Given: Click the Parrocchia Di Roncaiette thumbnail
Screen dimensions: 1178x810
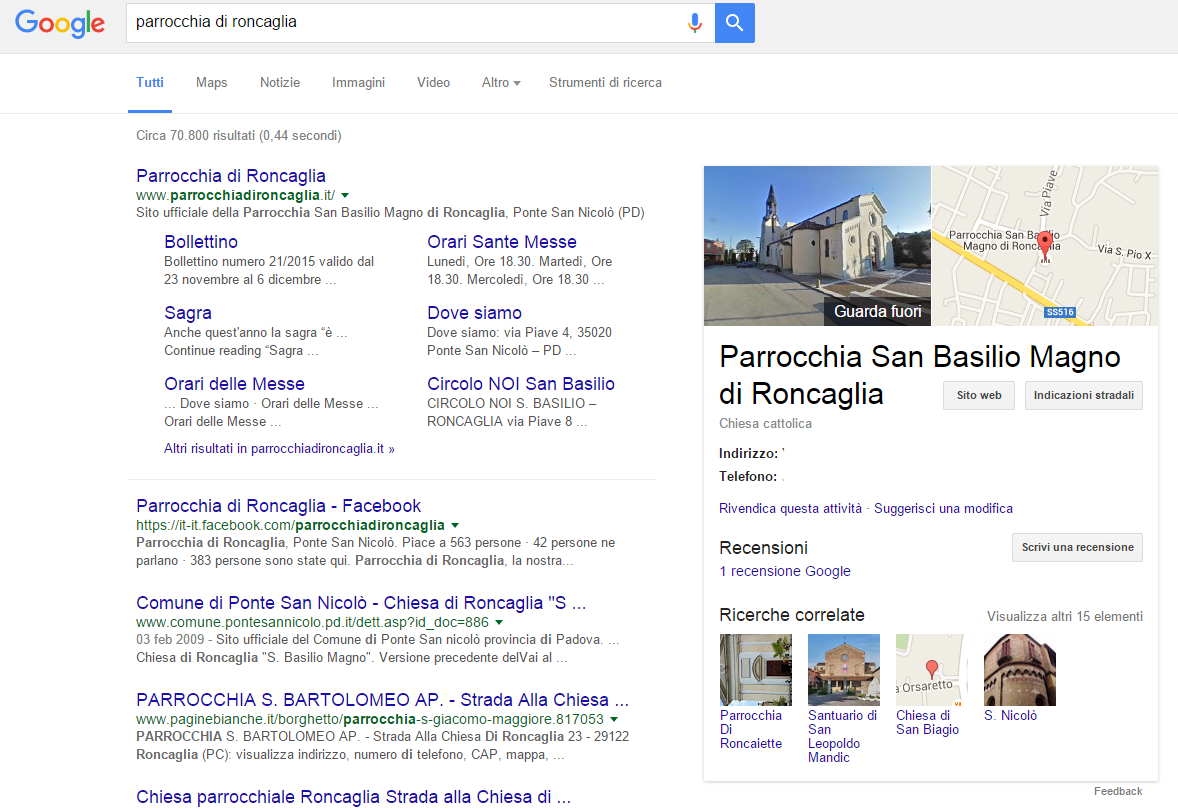Looking at the screenshot, I should (x=756, y=670).
